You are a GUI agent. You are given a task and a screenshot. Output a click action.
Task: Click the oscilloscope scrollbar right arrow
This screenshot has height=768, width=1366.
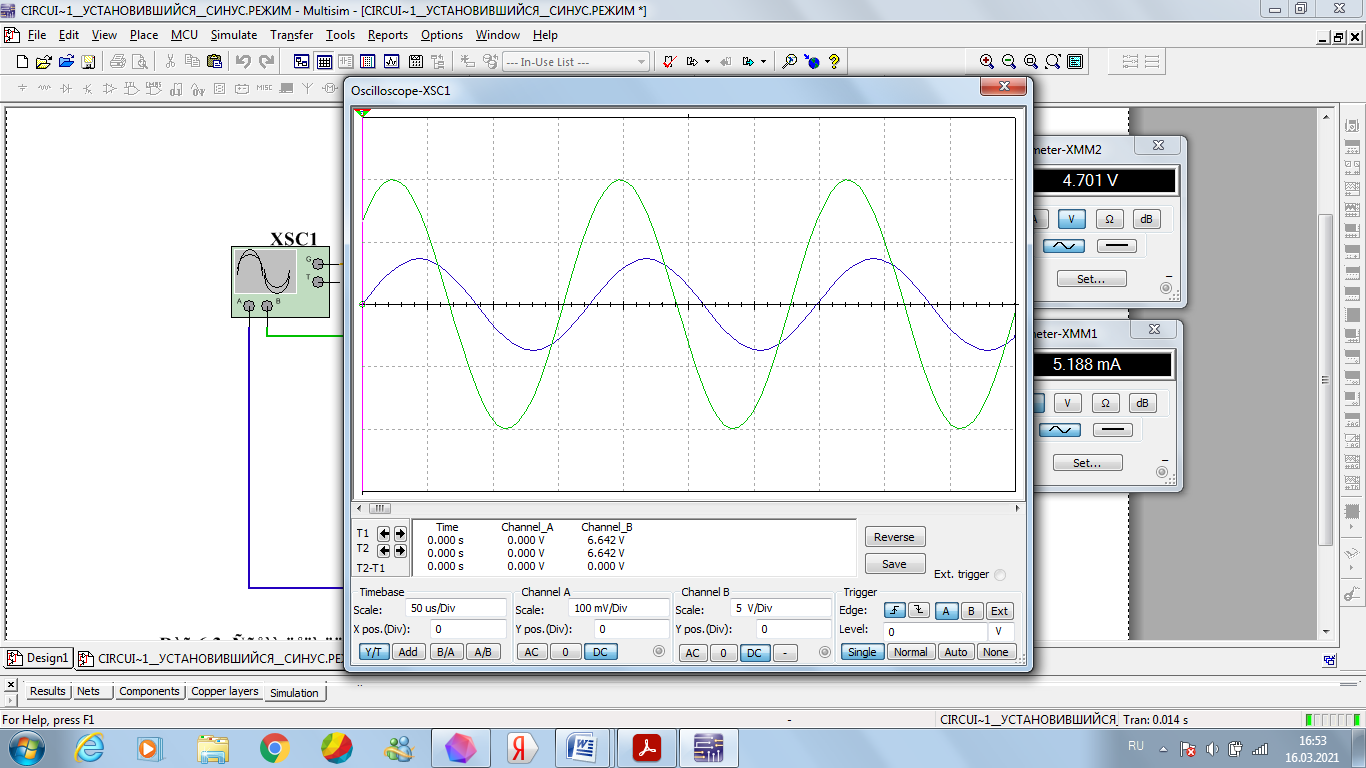(1019, 509)
